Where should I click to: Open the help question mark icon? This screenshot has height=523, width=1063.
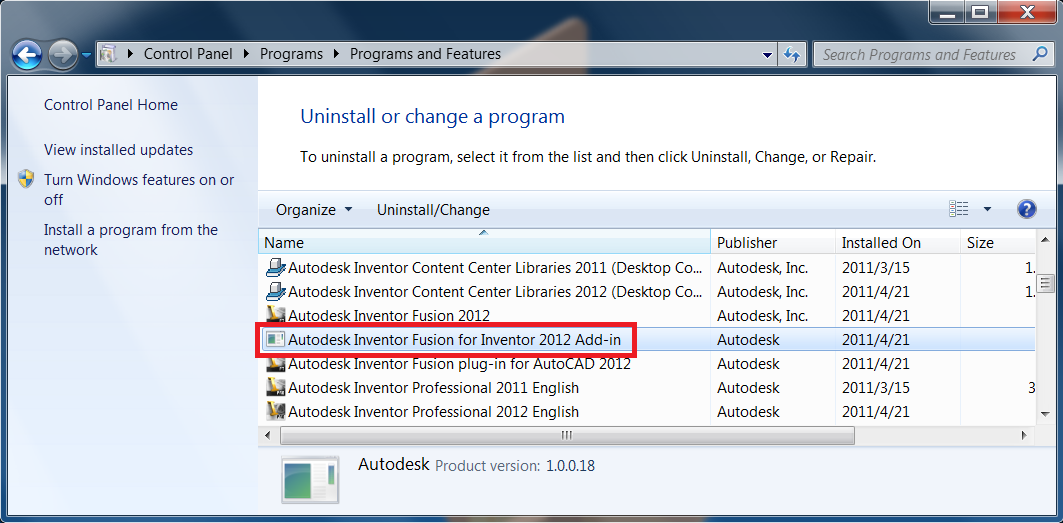tap(1026, 210)
